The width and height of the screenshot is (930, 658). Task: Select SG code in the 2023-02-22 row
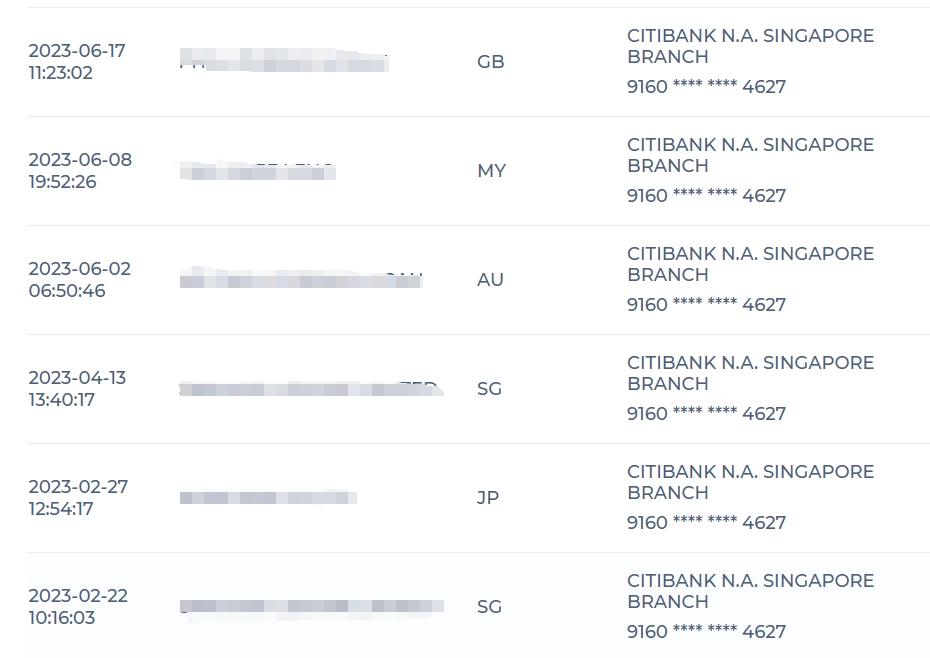[x=489, y=606]
